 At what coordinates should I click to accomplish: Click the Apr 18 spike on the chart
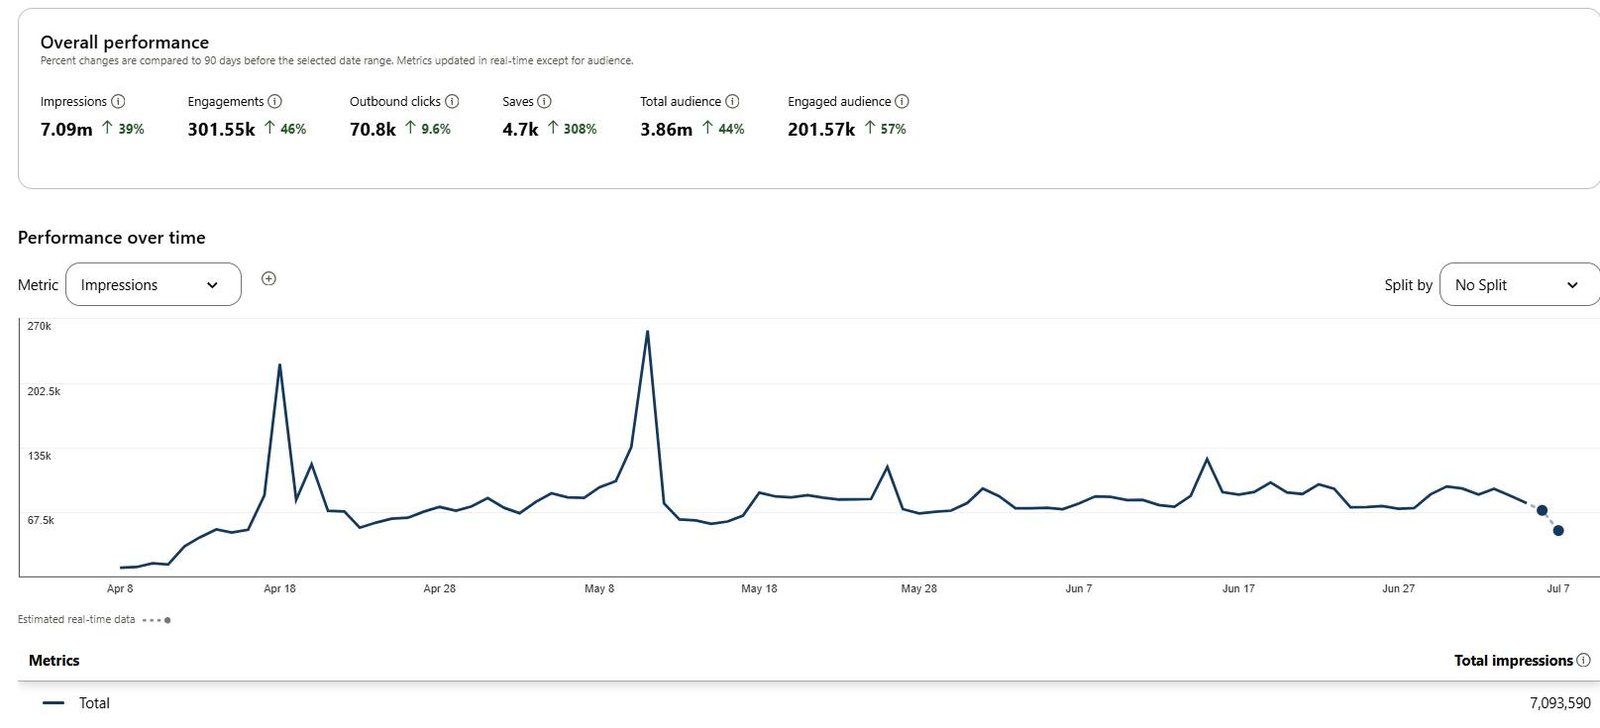click(x=279, y=365)
